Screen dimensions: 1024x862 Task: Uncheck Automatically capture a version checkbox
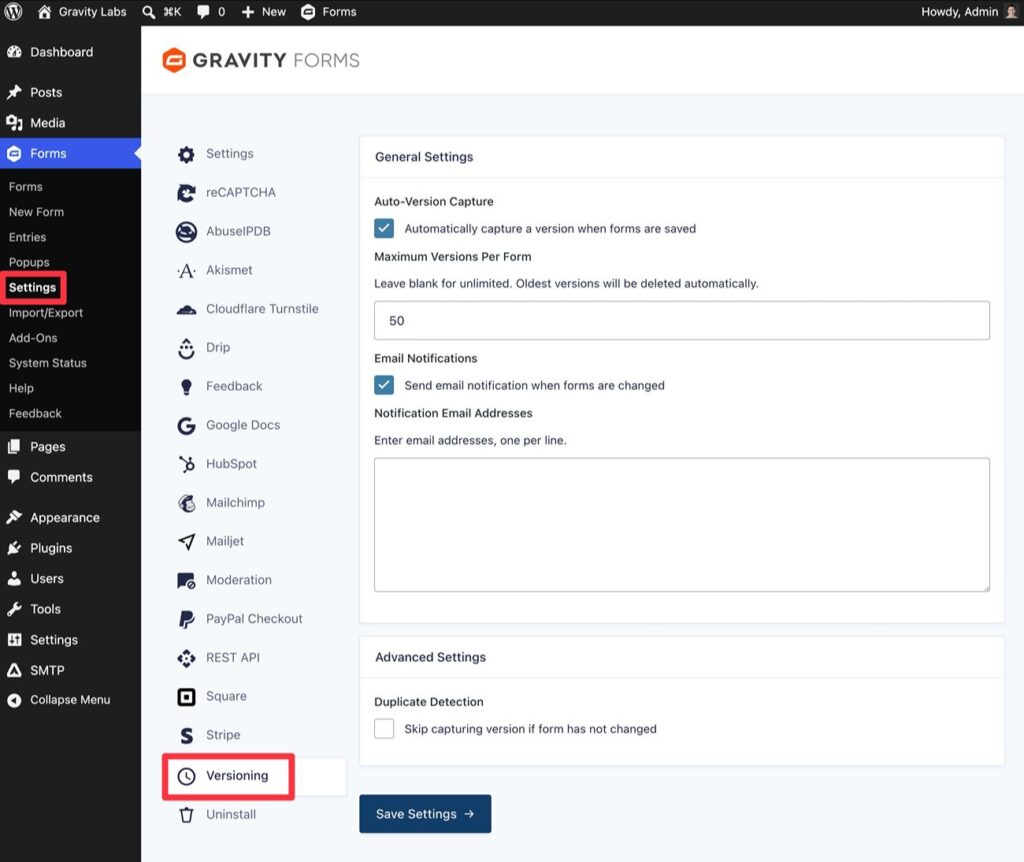coord(384,228)
